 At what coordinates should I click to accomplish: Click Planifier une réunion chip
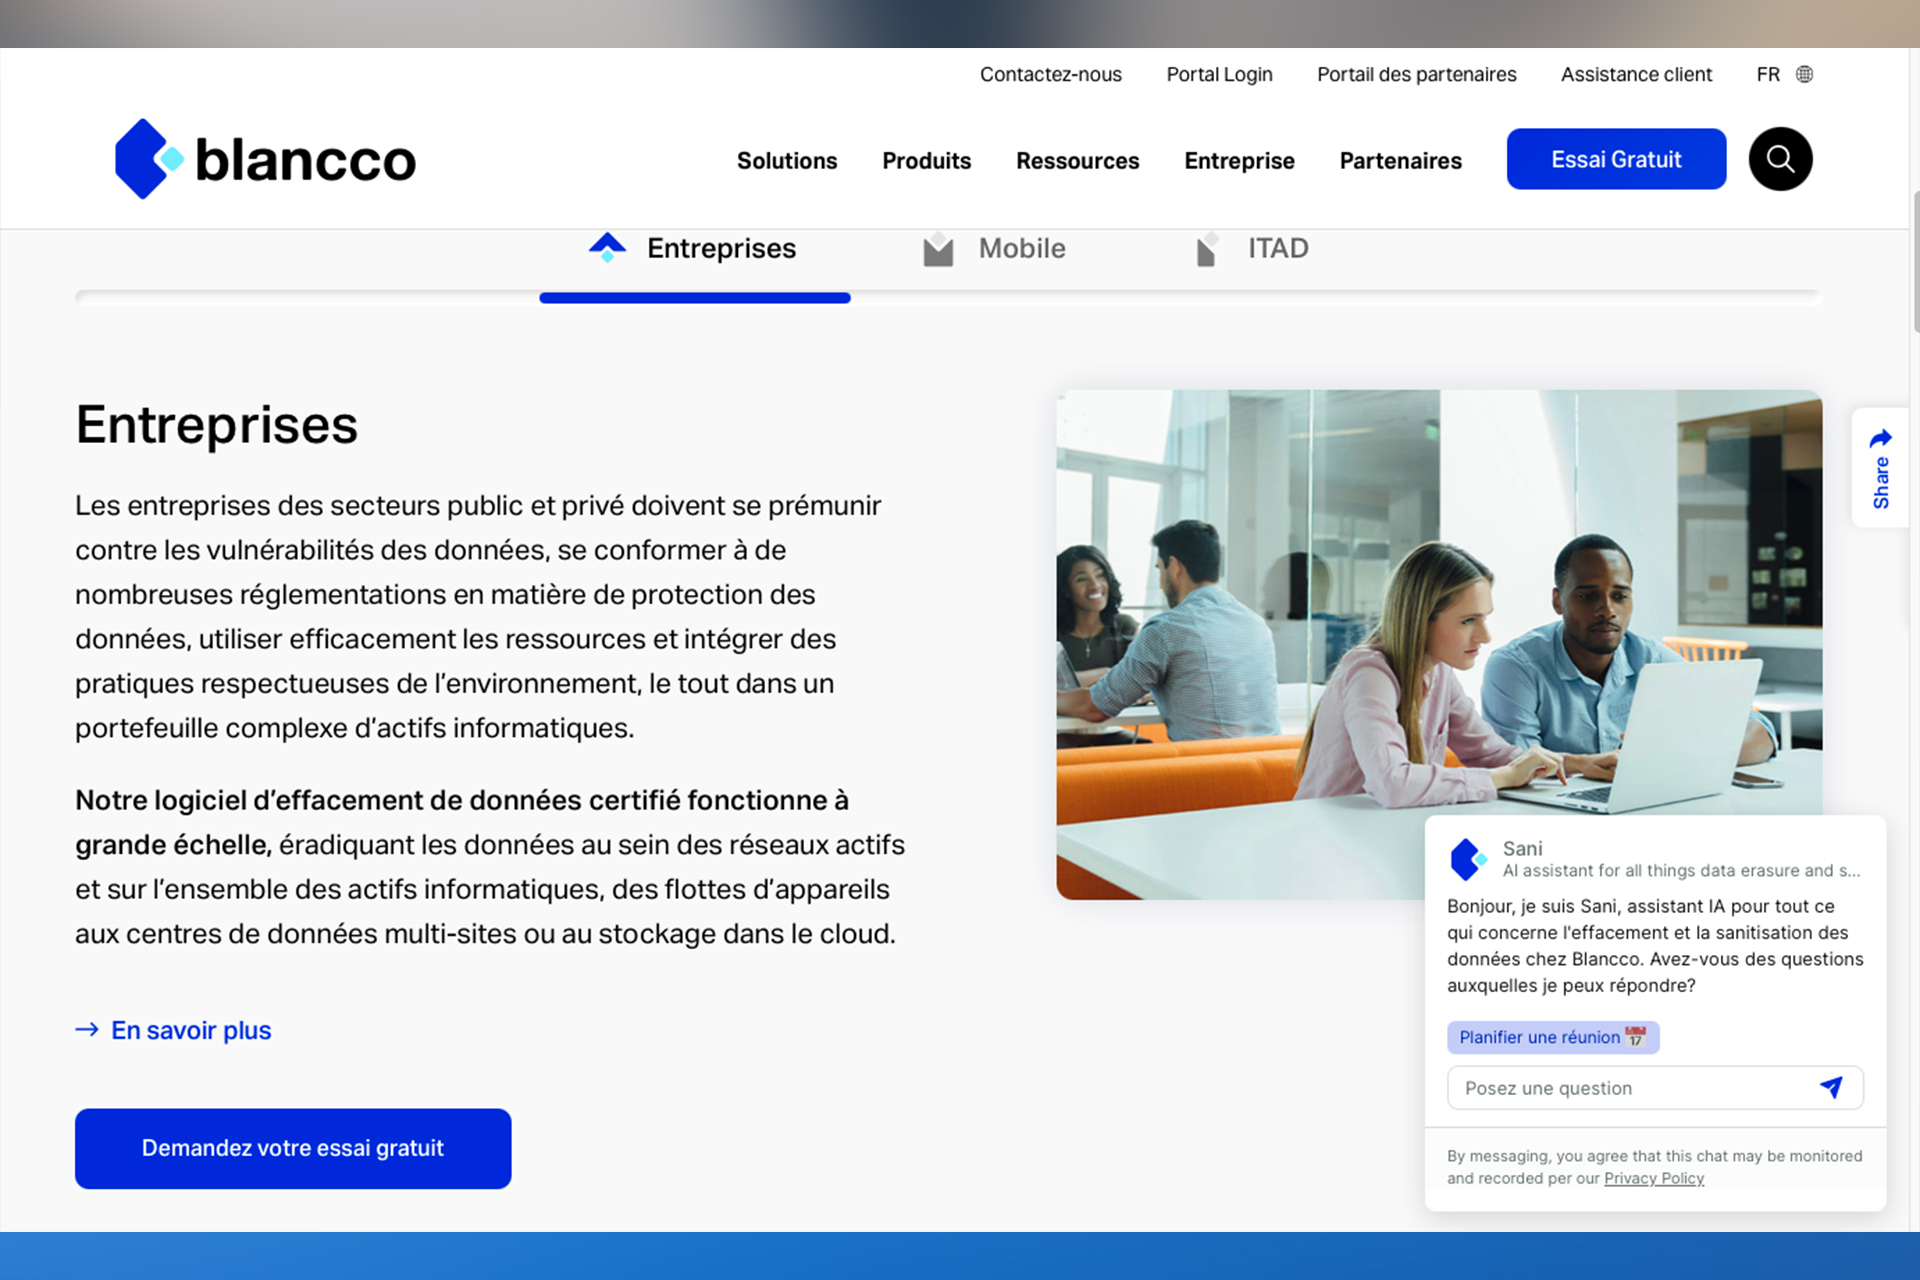pyautogui.click(x=1552, y=1037)
